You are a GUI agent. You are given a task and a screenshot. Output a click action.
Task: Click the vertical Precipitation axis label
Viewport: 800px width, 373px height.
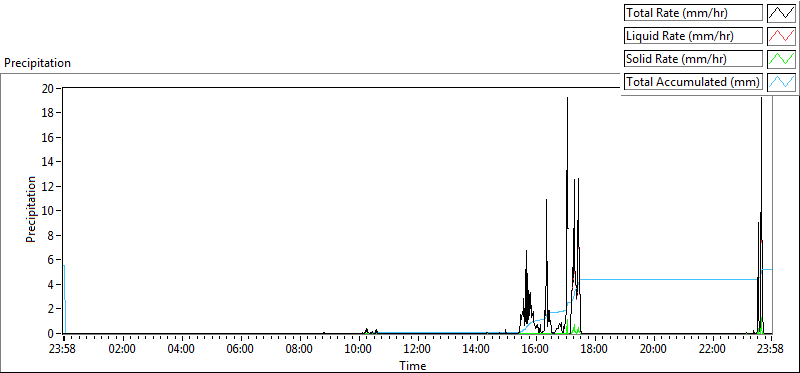click(31, 209)
